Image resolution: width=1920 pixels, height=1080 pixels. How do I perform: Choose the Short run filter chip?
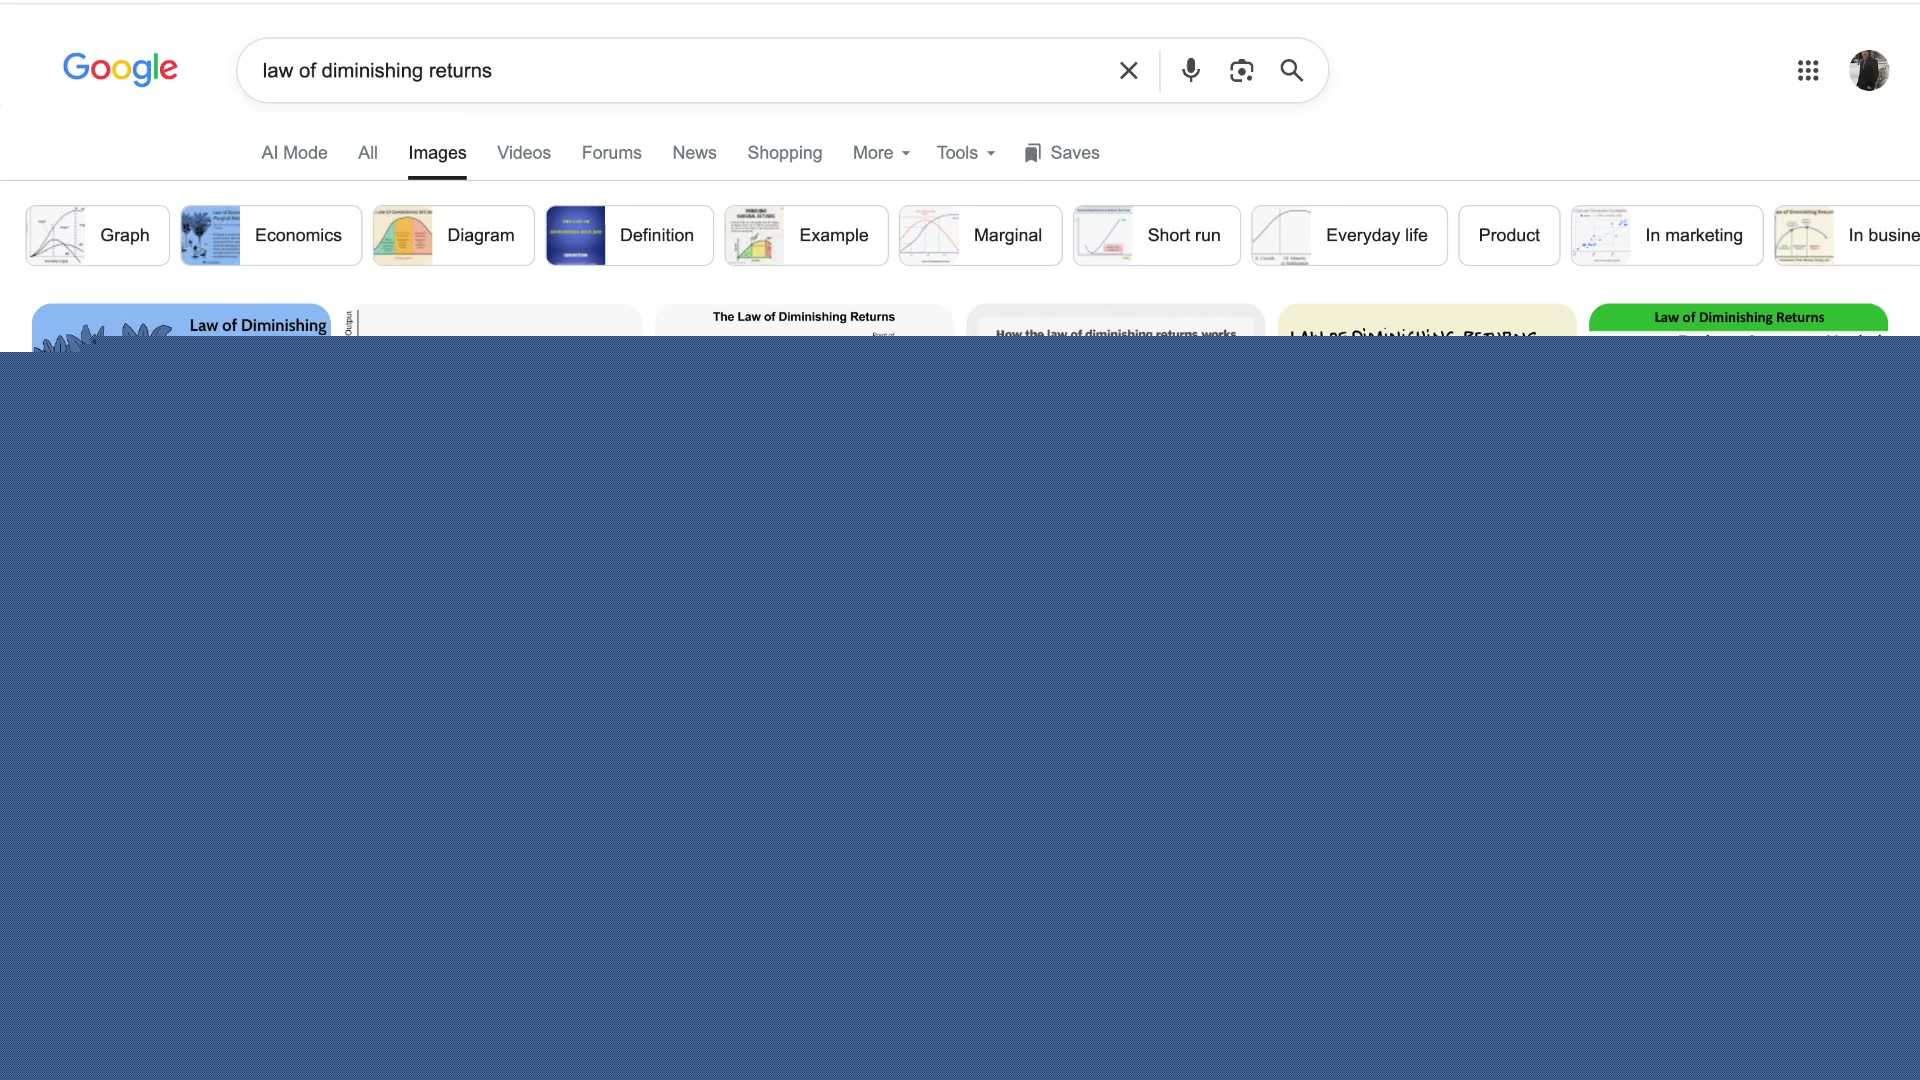click(1156, 236)
